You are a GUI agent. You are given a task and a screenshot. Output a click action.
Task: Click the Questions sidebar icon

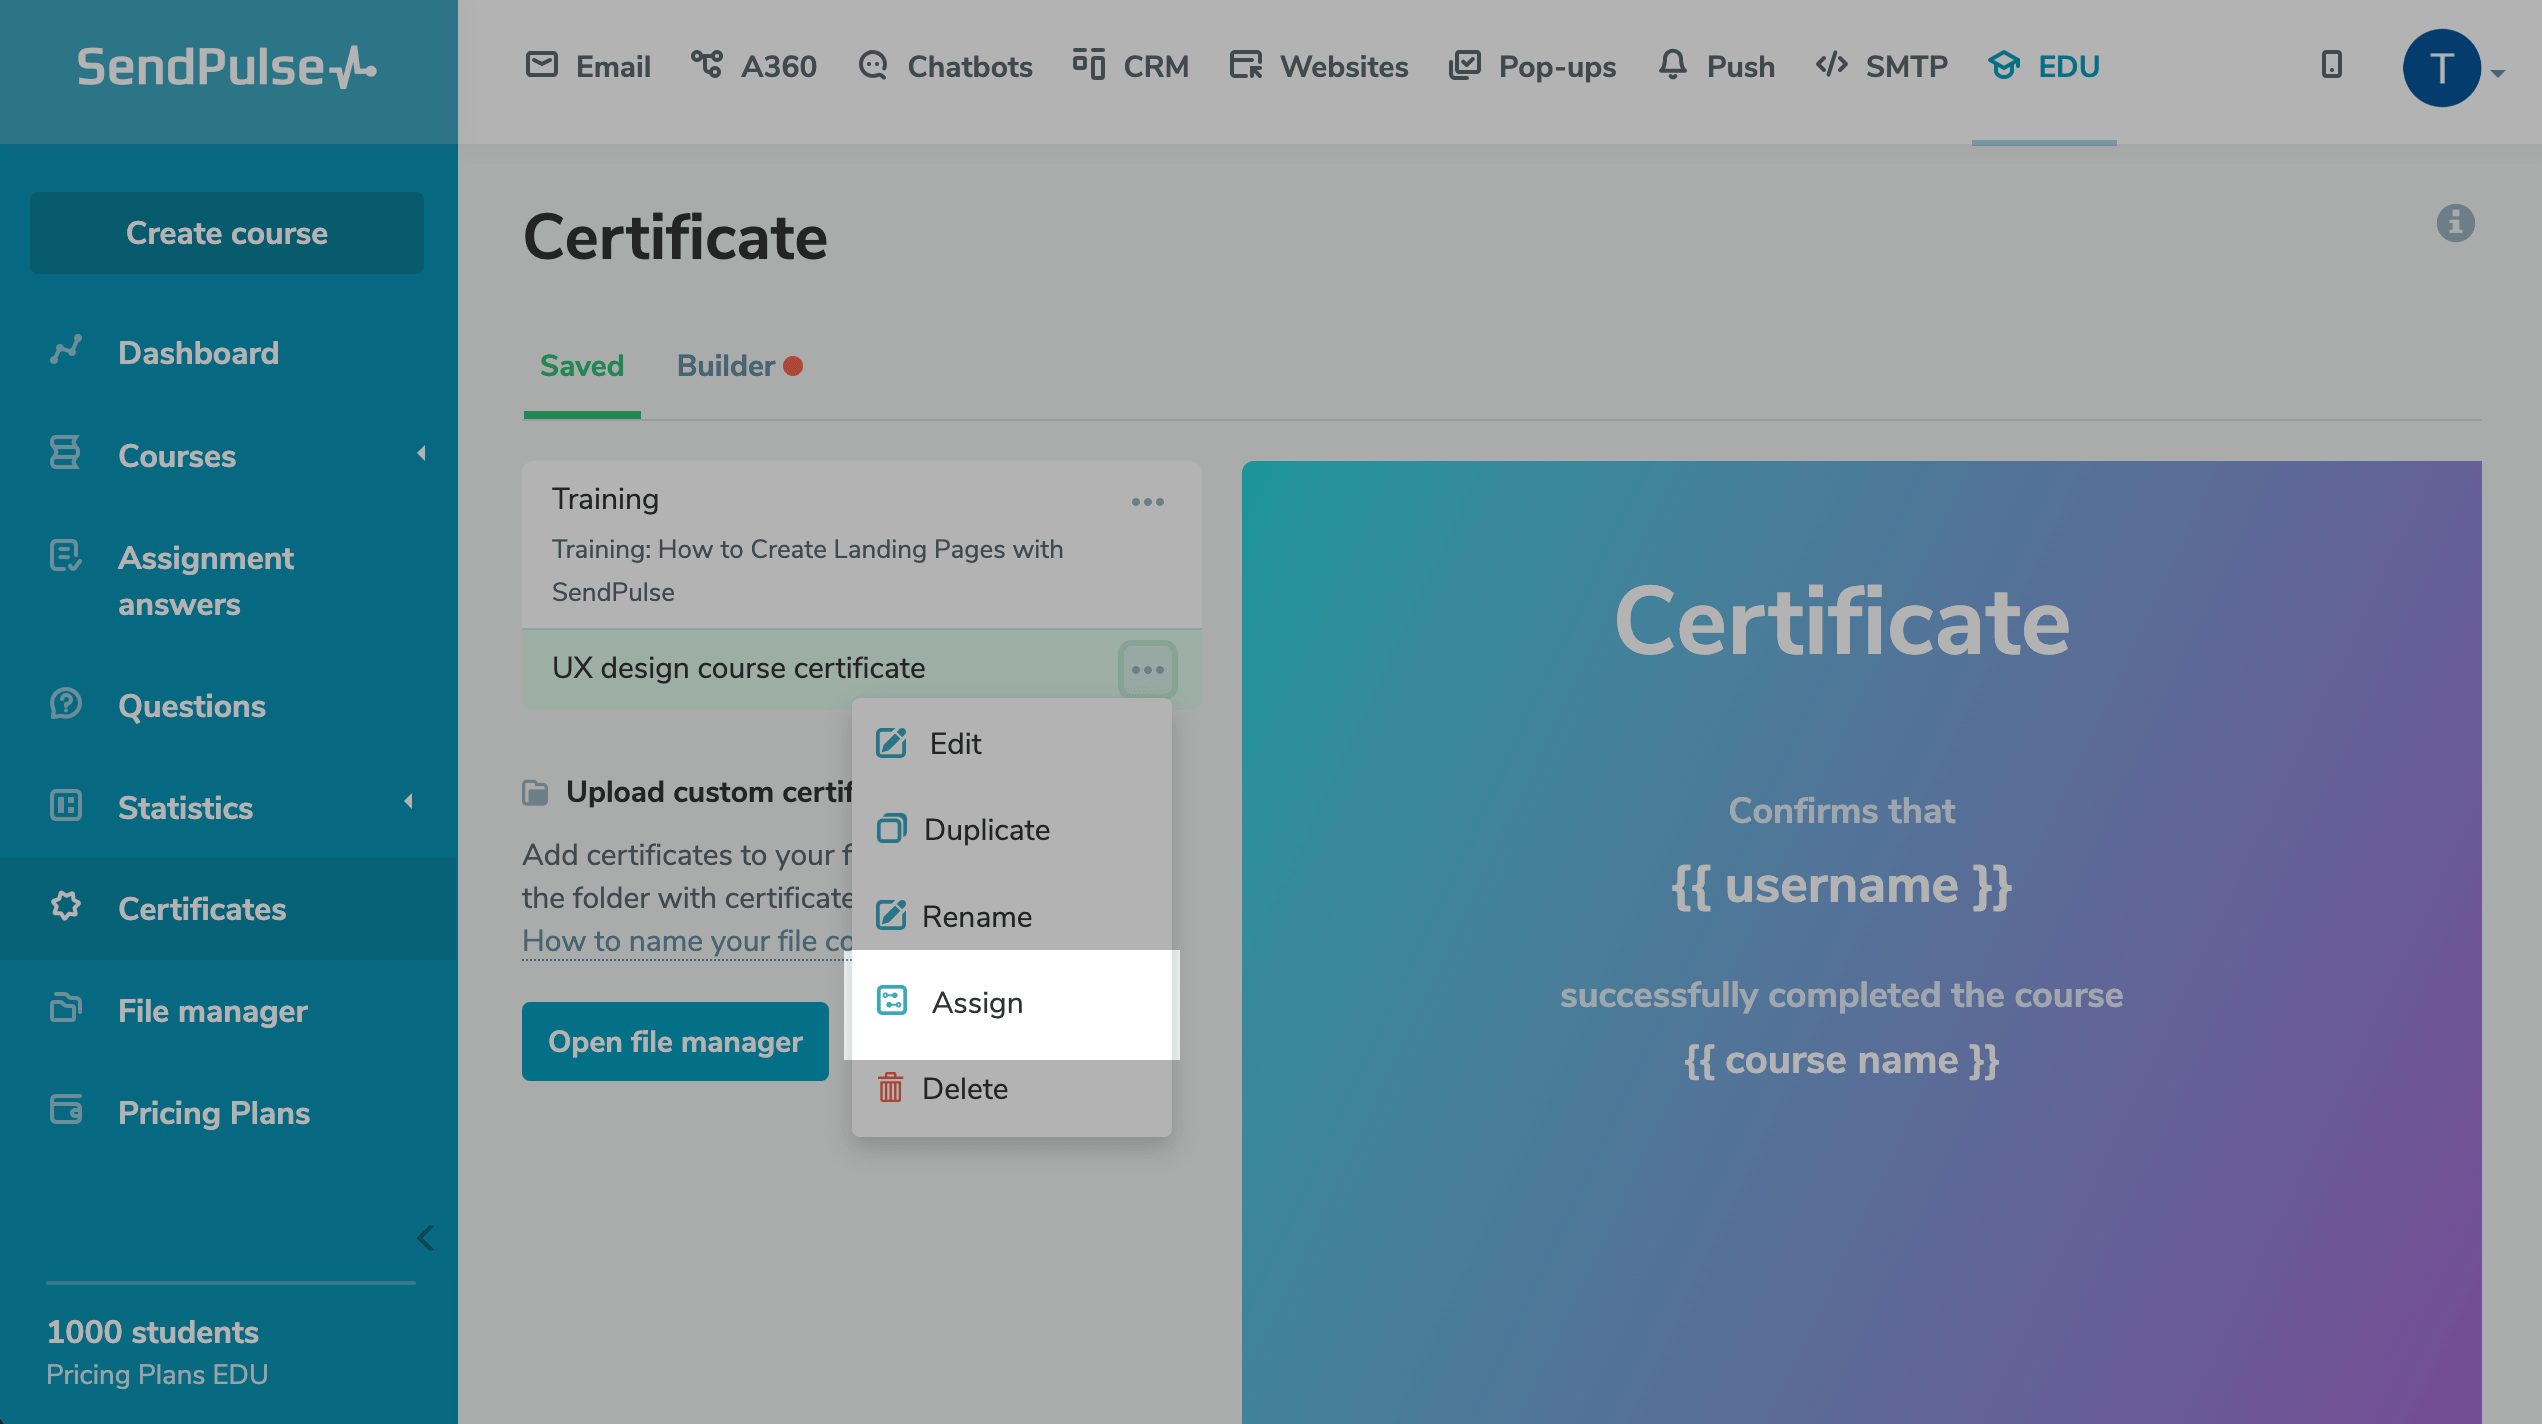pos(66,704)
